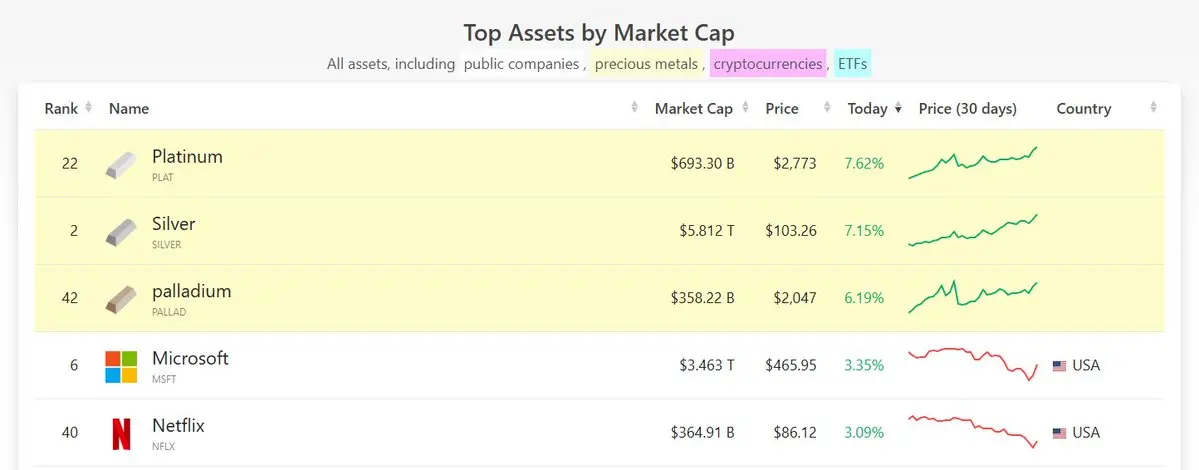Click the USA flag beside Microsoft
The height and width of the screenshot is (470, 1199).
click(x=1059, y=366)
